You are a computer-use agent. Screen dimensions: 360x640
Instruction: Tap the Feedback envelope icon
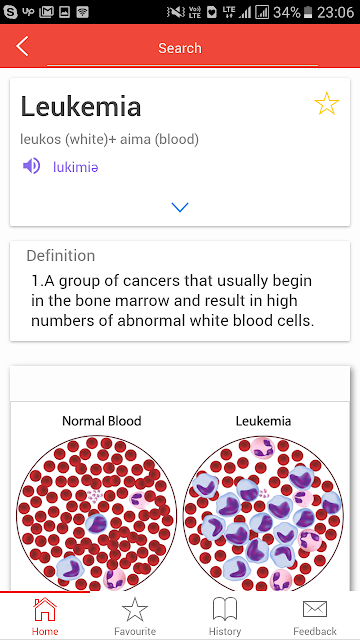pyautogui.click(x=315, y=609)
